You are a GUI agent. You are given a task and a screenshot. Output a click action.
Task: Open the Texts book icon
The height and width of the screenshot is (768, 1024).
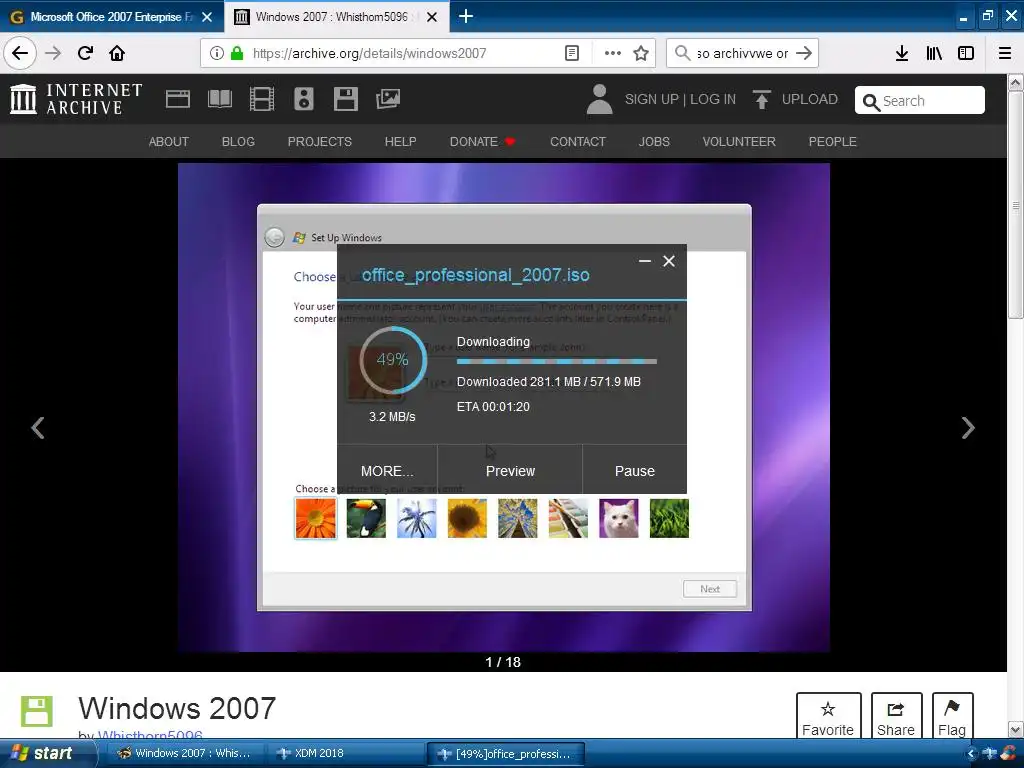(x=220, y=99)
